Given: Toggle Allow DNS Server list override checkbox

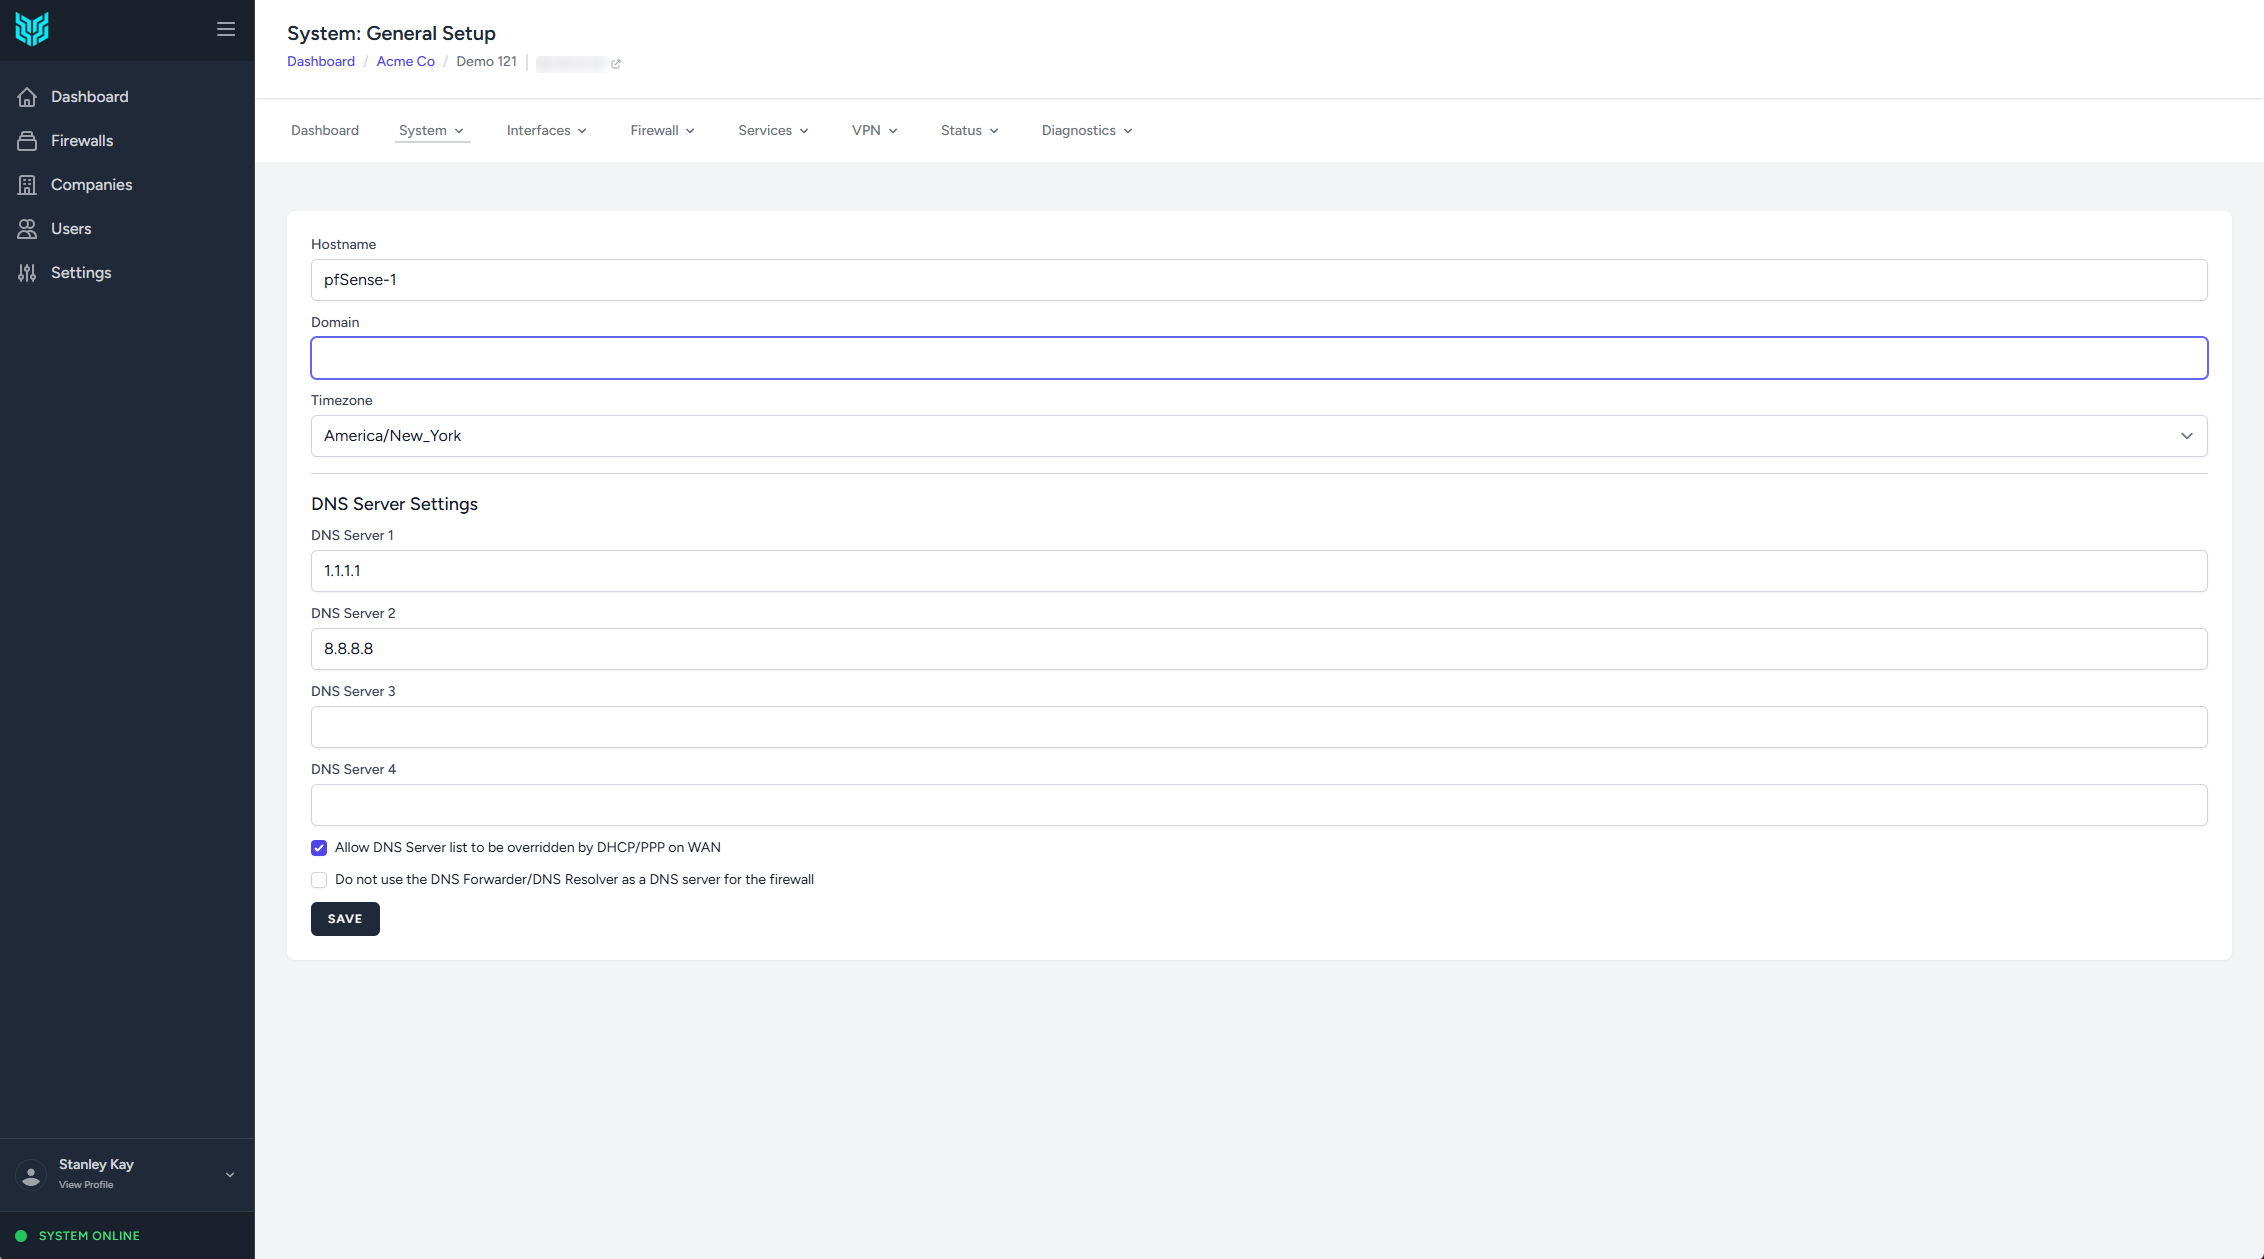Looking at the screenshot, I should [319, 848].
